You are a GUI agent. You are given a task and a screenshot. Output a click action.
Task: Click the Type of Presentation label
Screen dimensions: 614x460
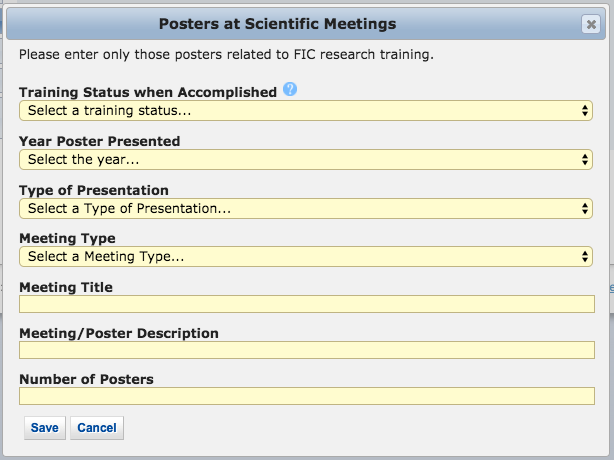pyautogui.click(x=94, y=190)
